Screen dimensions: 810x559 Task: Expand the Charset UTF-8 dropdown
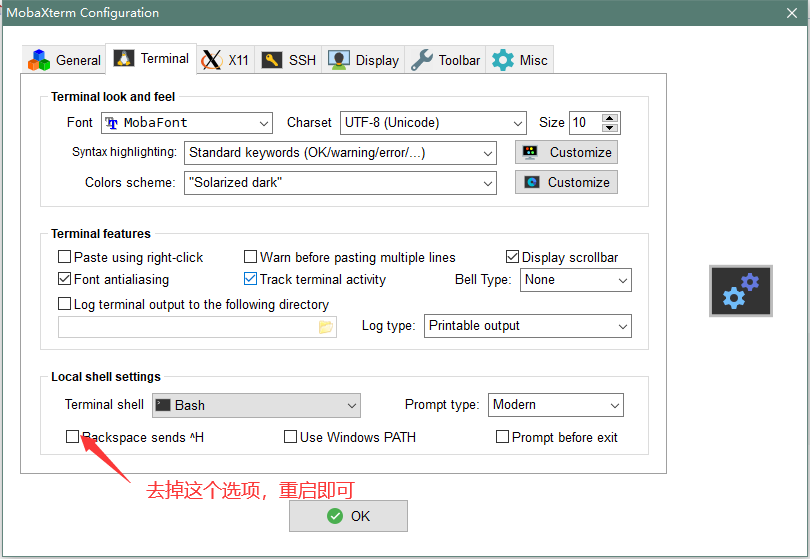[433, 123]
